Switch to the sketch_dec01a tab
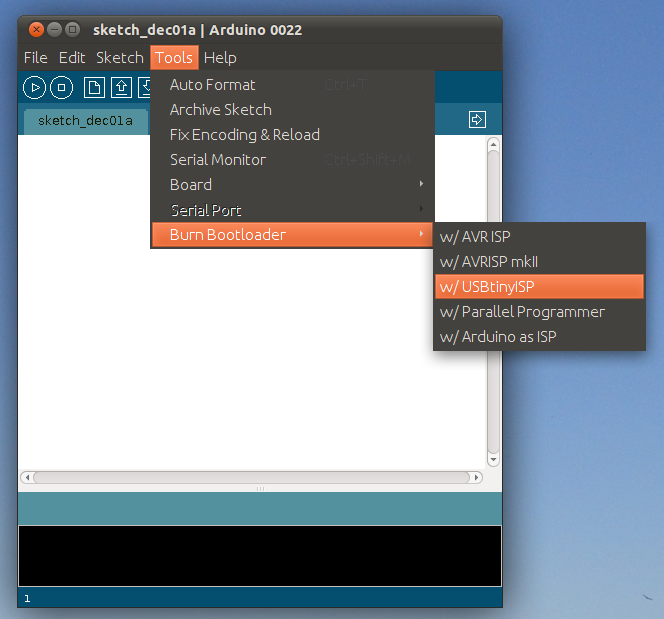 pyautogui.click(x=85, y=121)
